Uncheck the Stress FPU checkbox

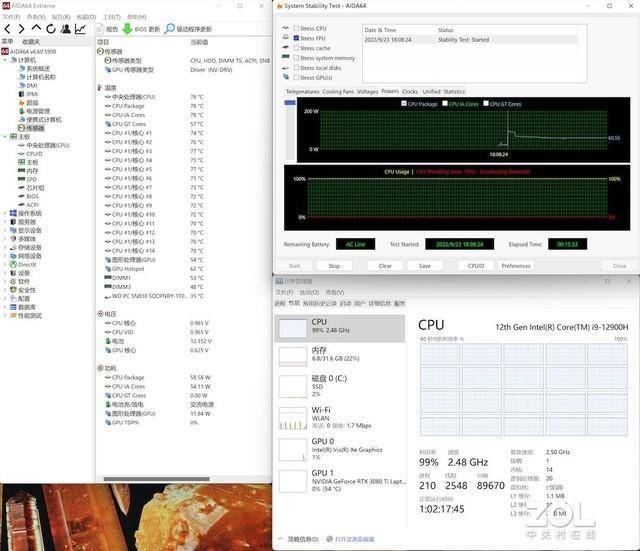point(296,38)
